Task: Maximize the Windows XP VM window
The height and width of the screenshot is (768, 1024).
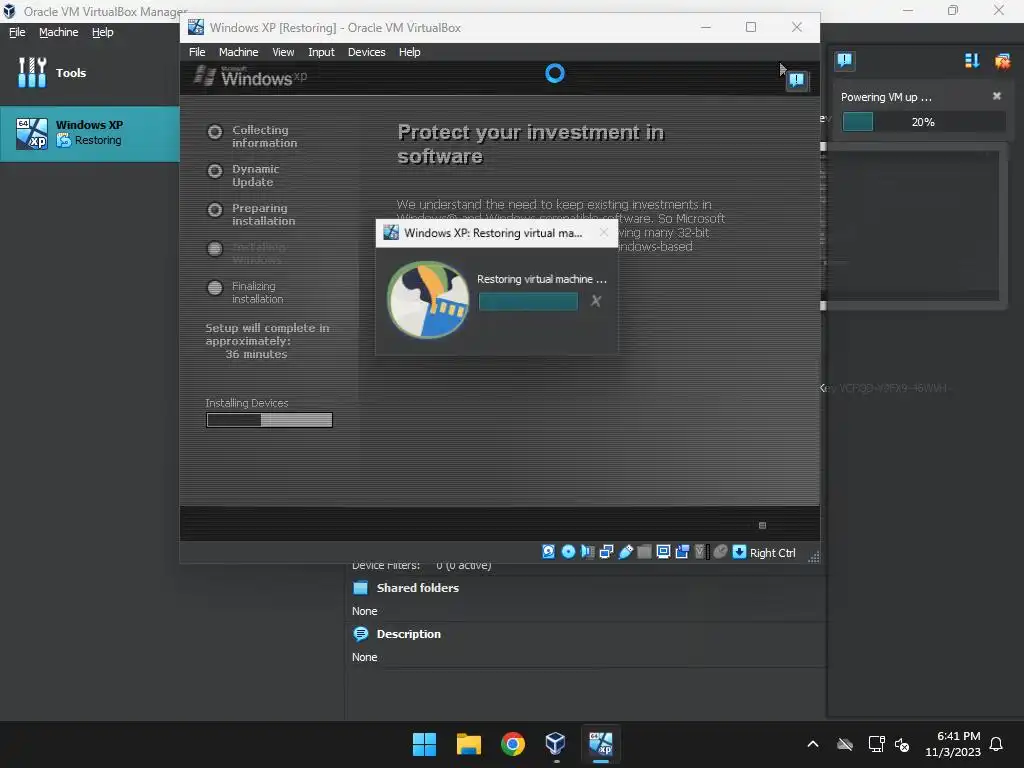Action: (x=751, y=27)
